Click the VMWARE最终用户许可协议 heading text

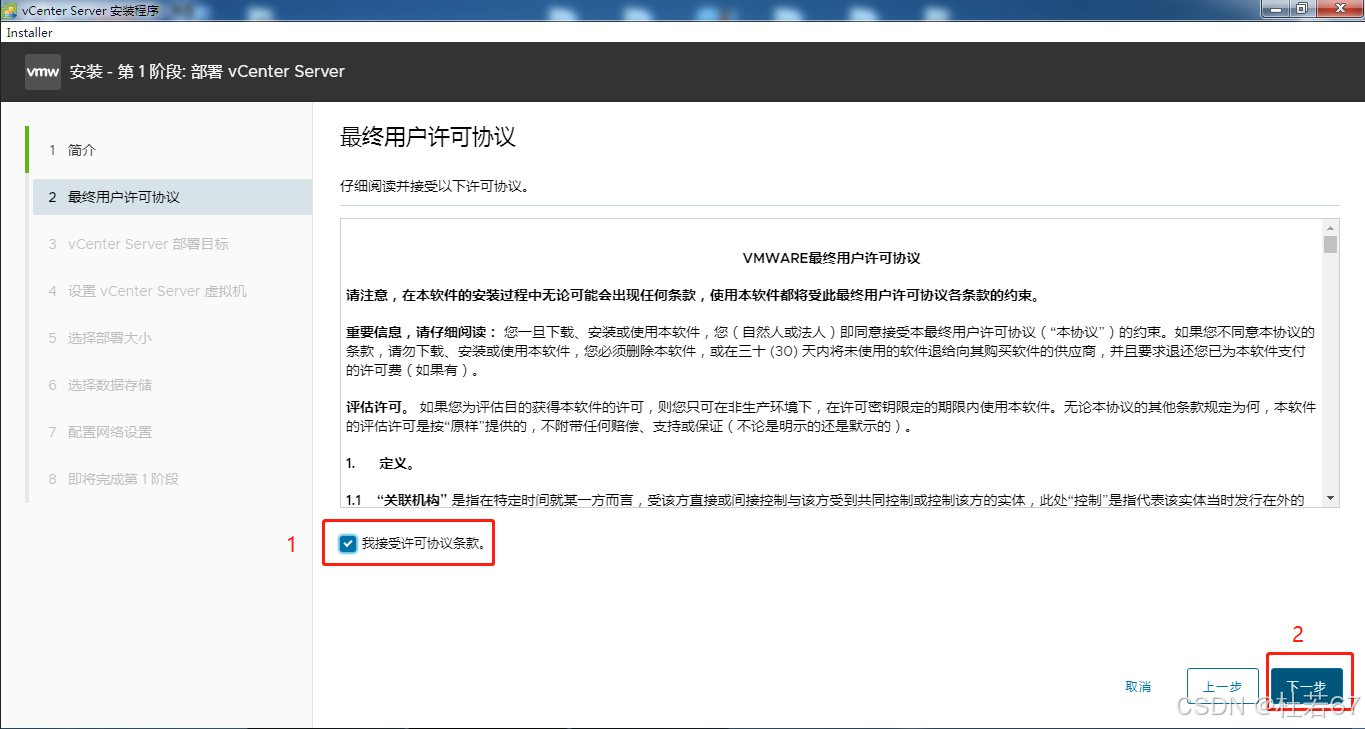coord(831,258)
